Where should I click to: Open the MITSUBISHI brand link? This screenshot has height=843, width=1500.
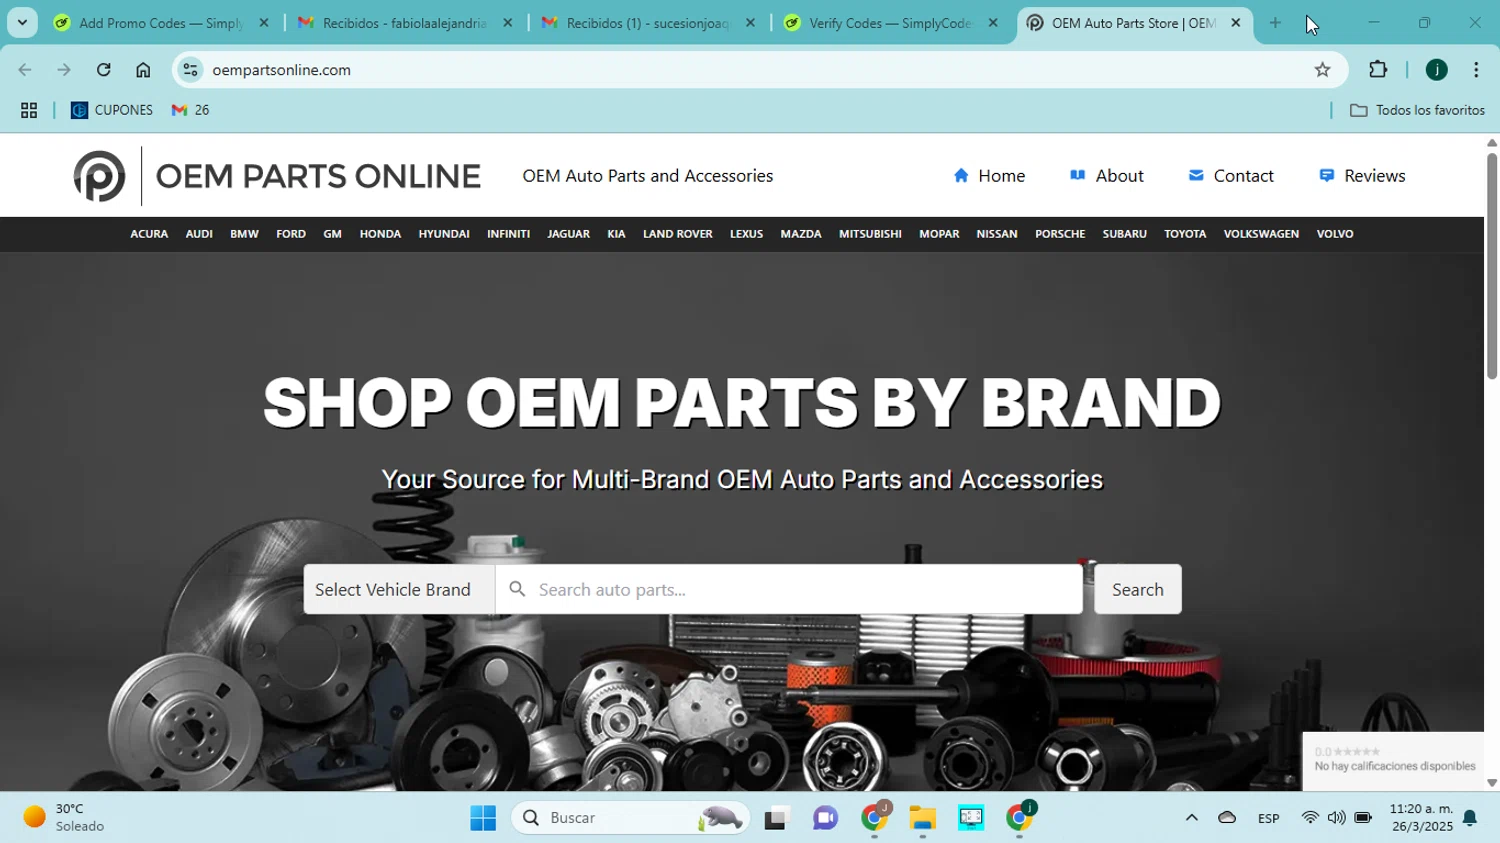click(870, 234)
